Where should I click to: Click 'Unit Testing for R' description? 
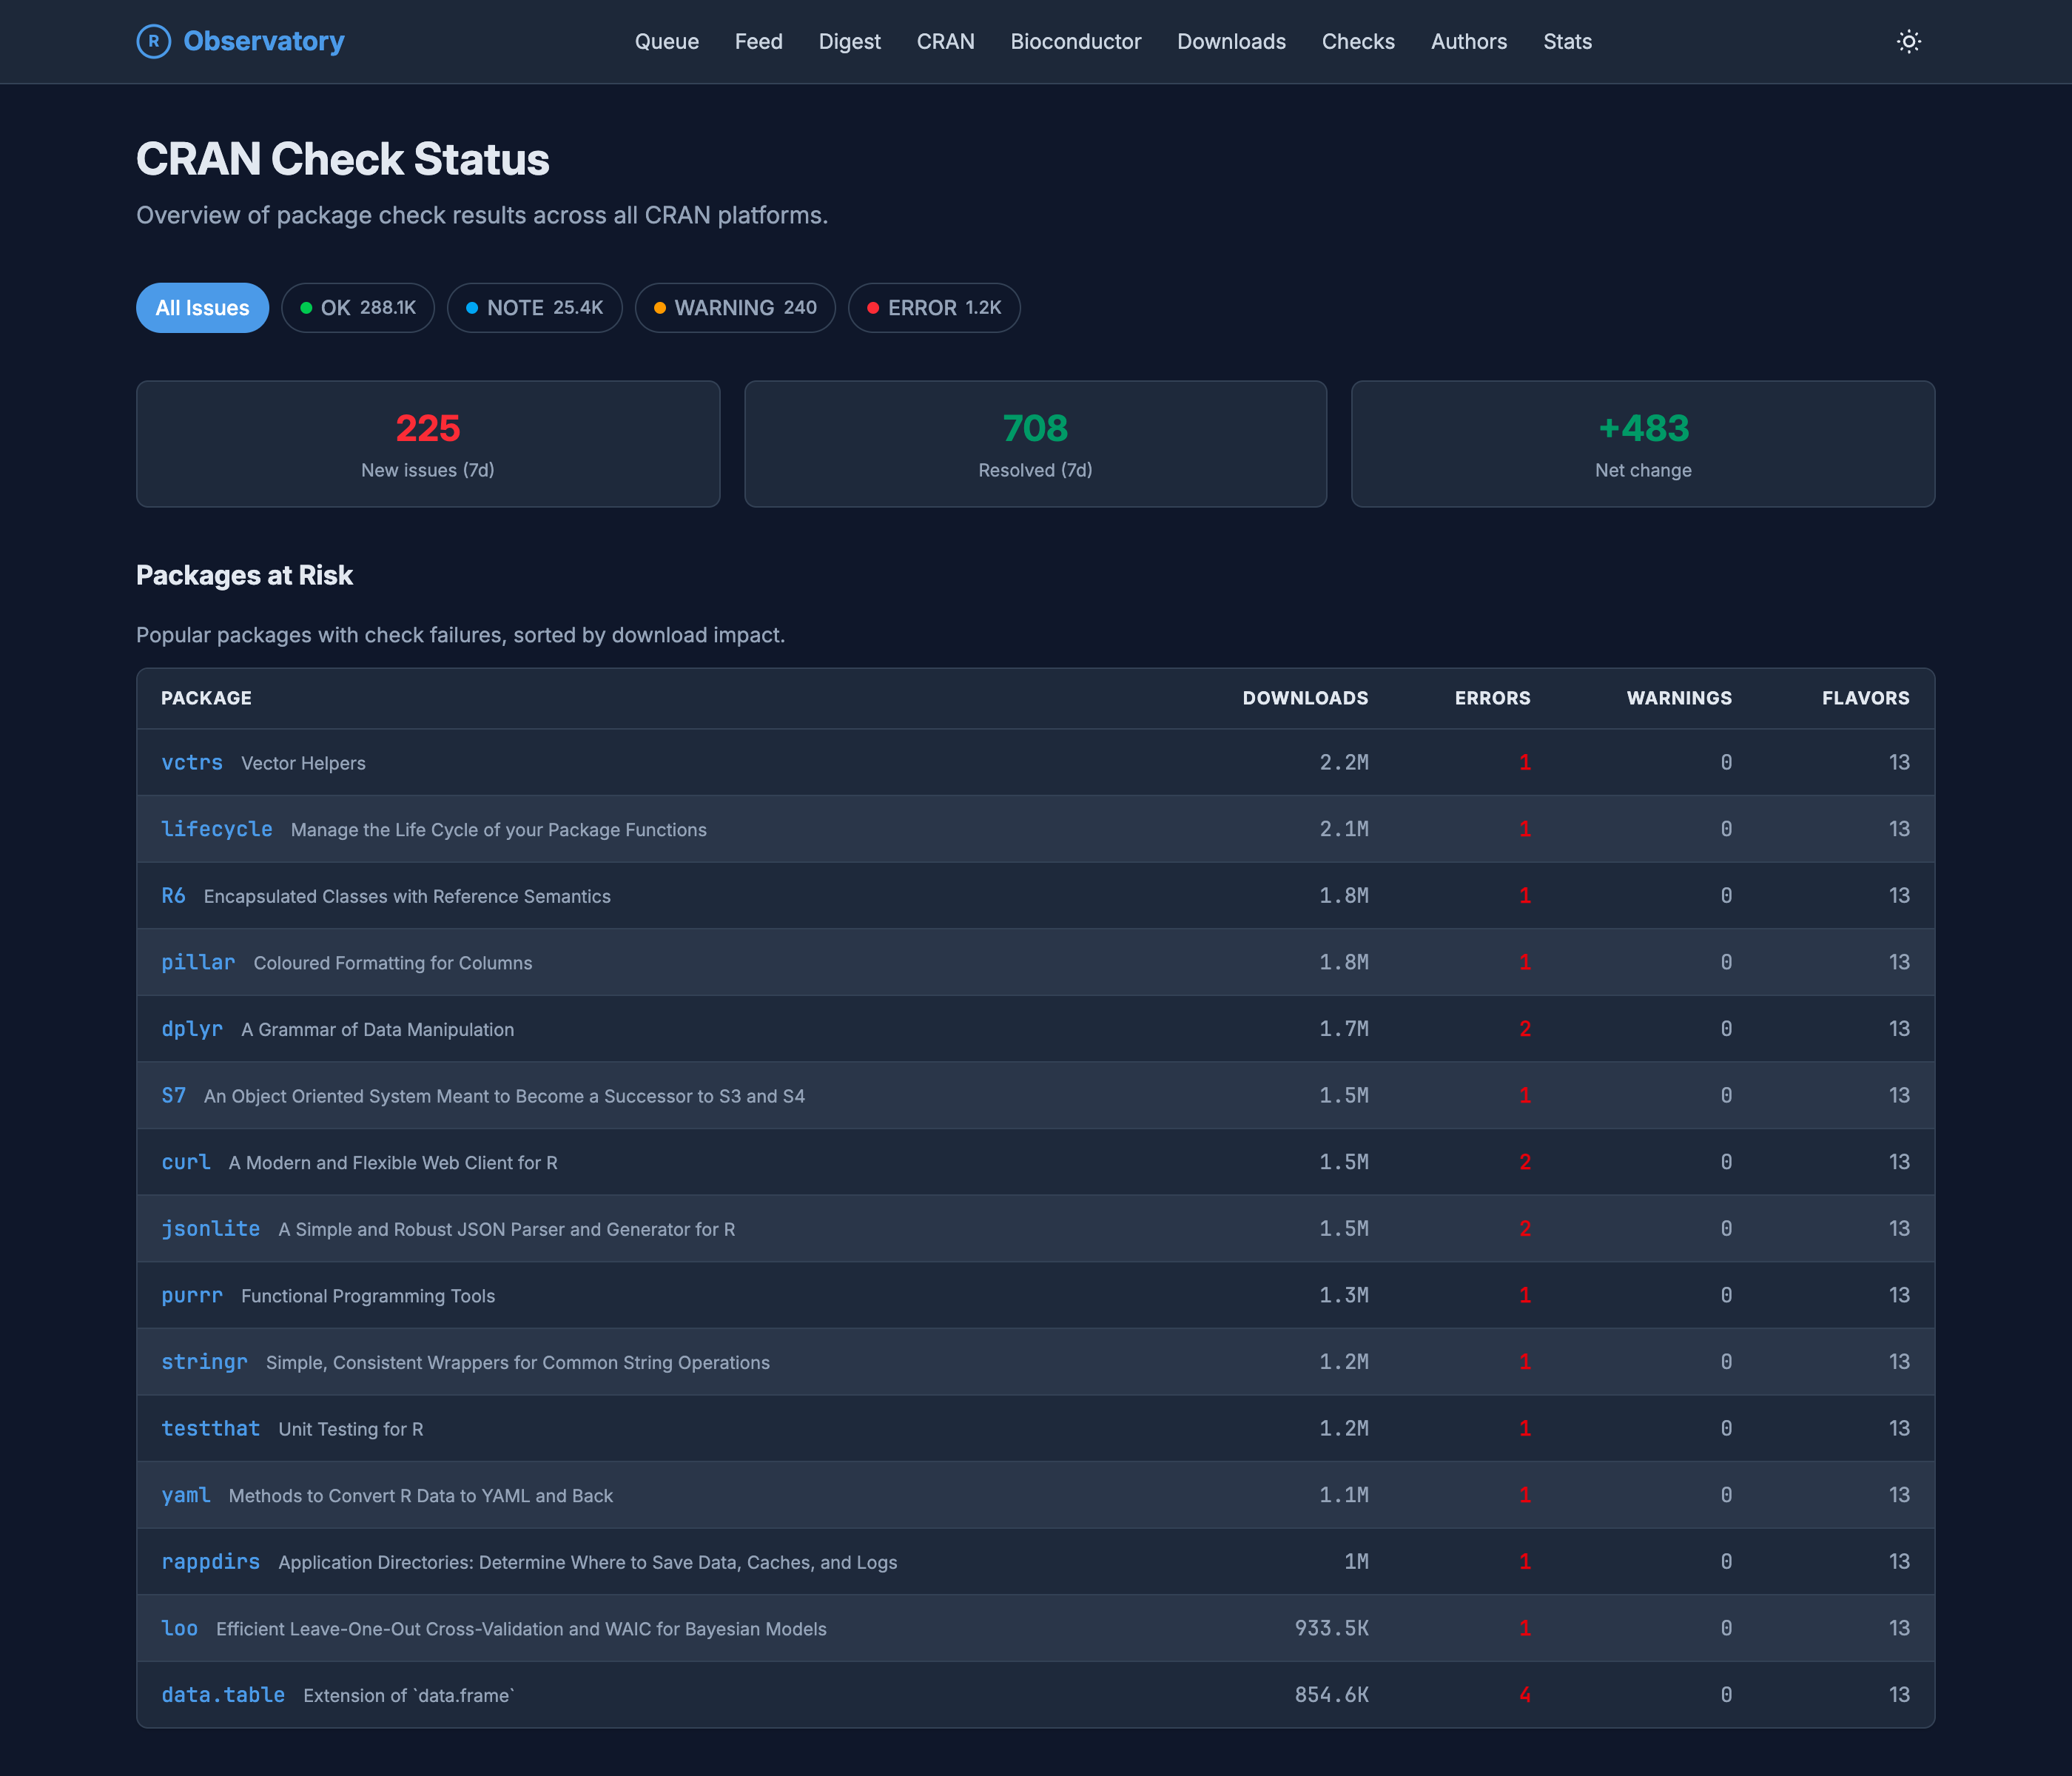coord(350,1429)
